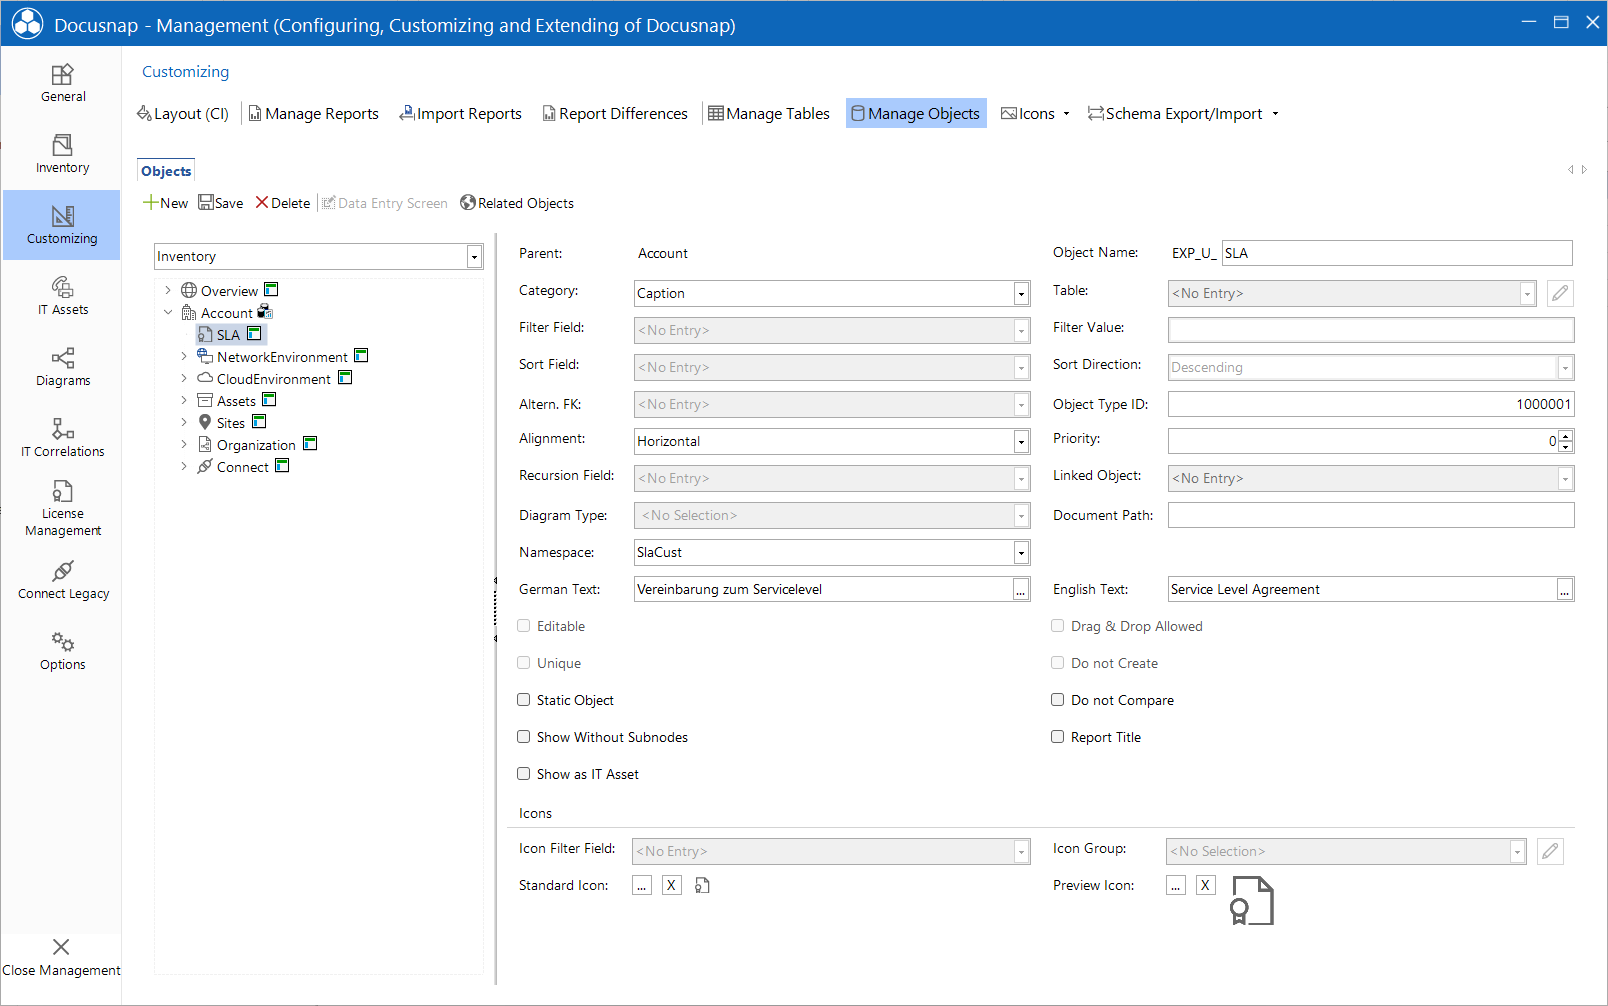The width and height of the screenshot is (1608, 1006).
Task: Select the Customizing sidebar section
Action: point(62,225)
